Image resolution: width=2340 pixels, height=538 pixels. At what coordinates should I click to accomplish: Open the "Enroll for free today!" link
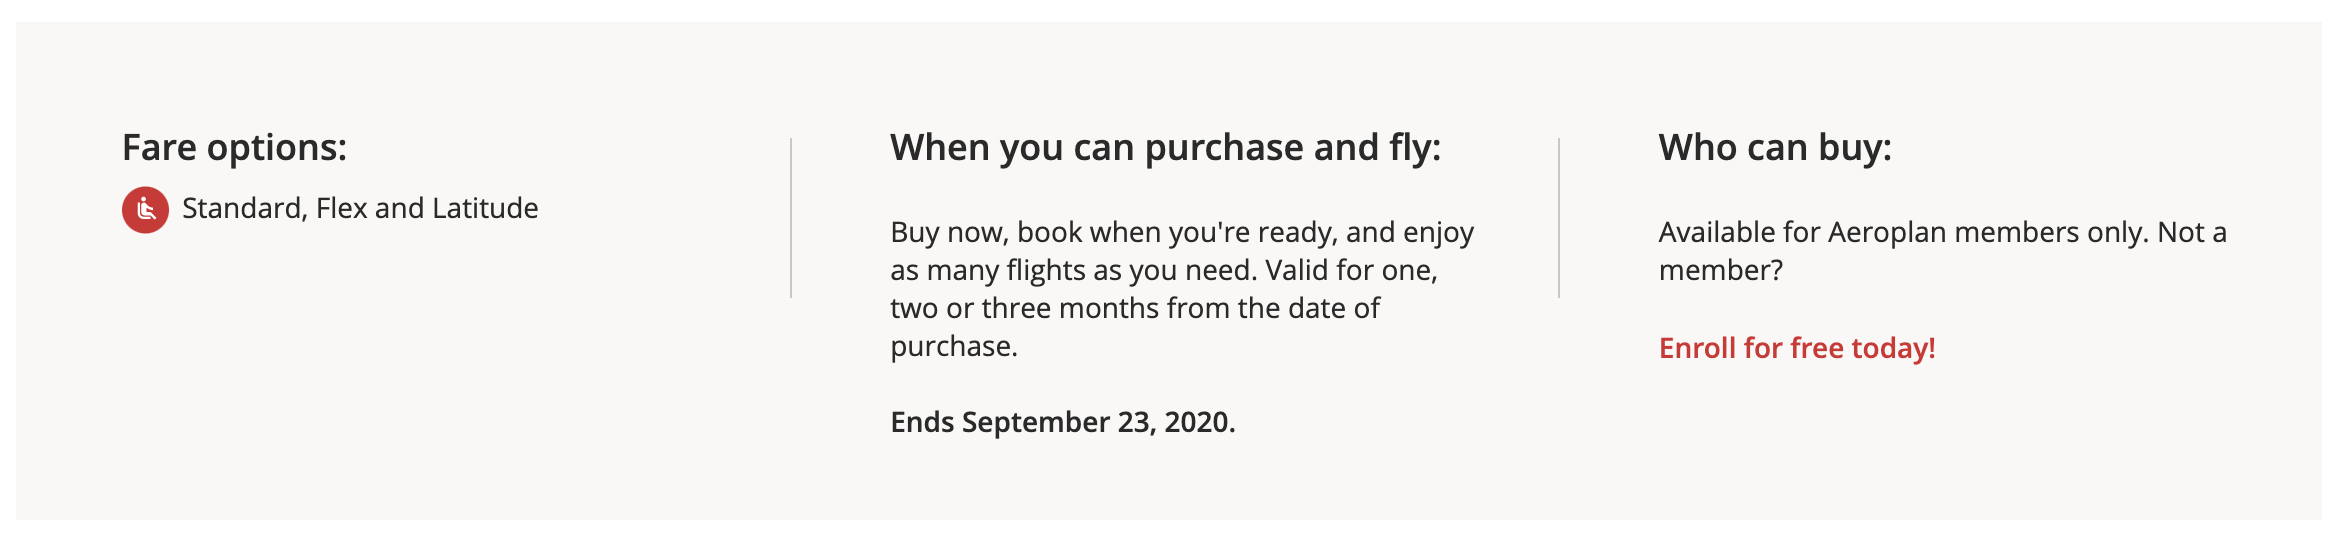click(1796, 348)
